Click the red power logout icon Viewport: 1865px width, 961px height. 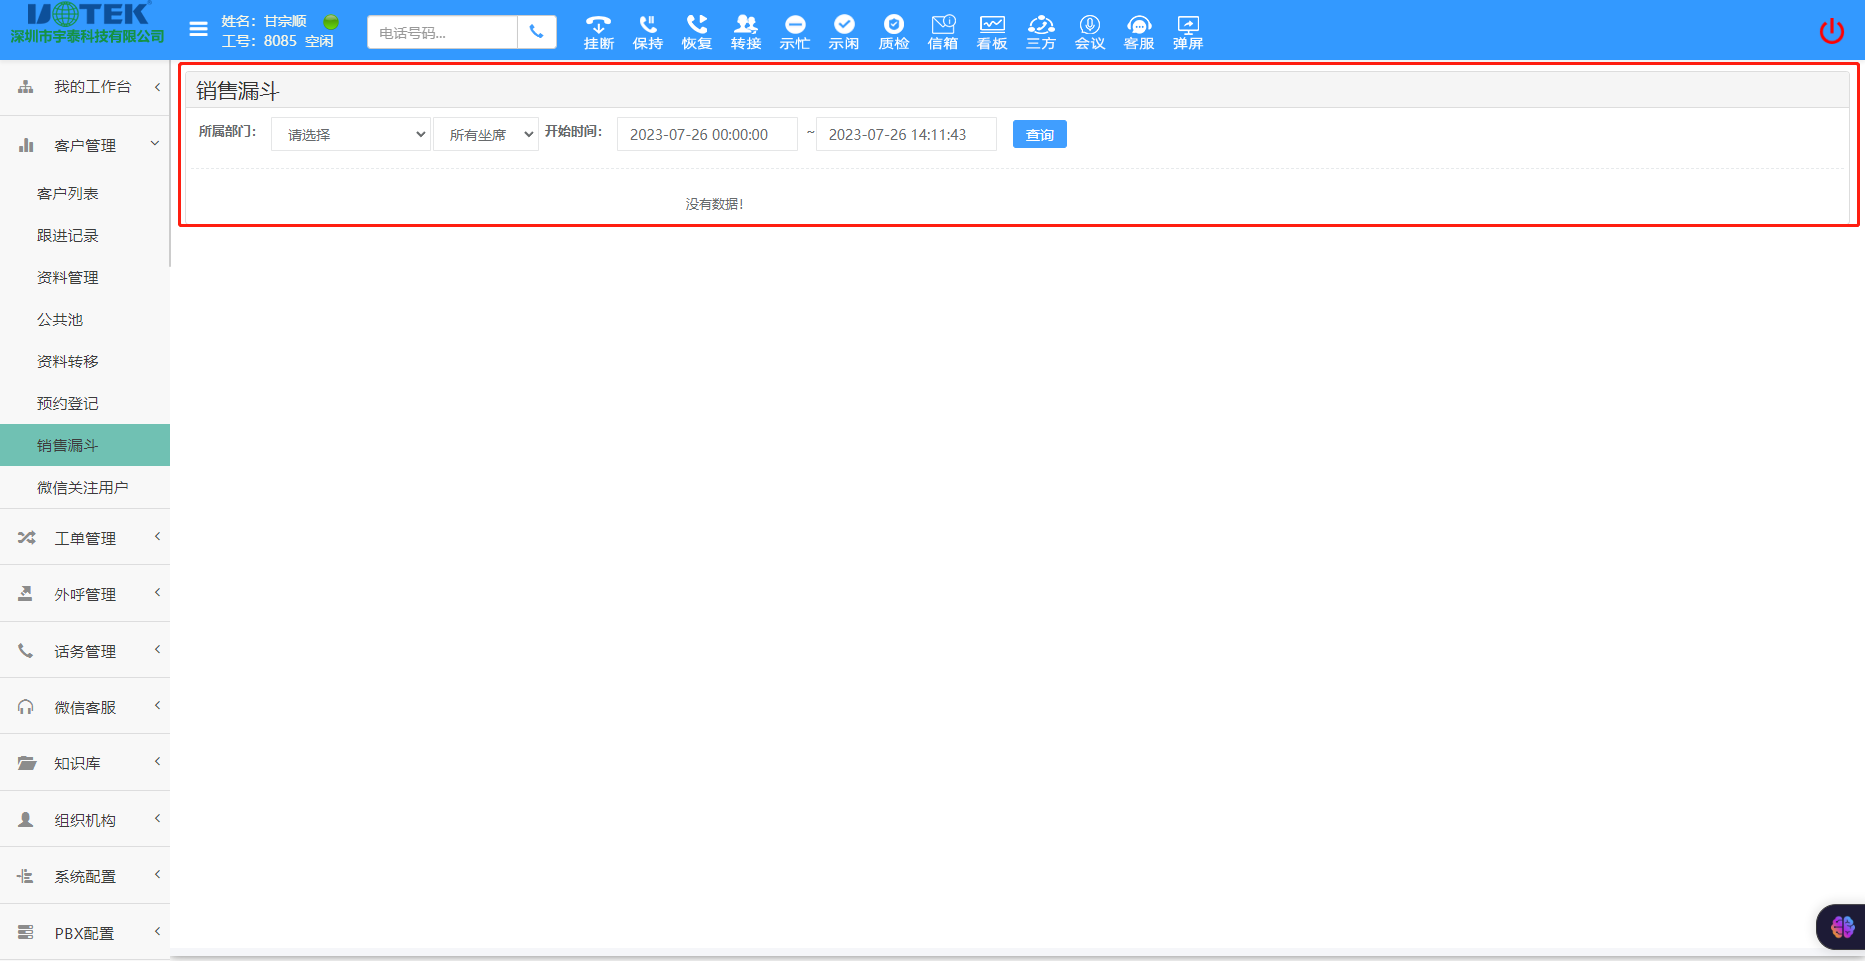[1831, 31]
